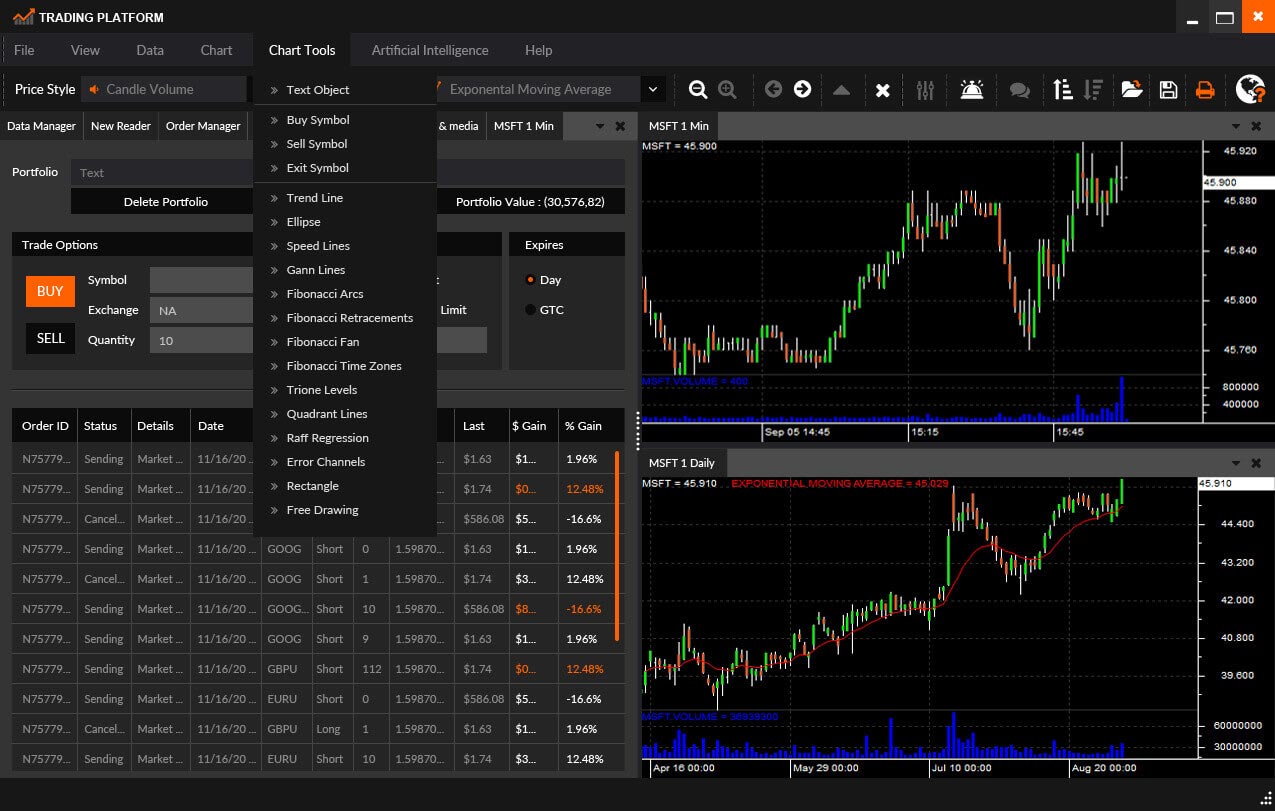Open the chat bubbles icon
The width and height of the screenshot is (1275, 811).
(x=1019, y=90)
